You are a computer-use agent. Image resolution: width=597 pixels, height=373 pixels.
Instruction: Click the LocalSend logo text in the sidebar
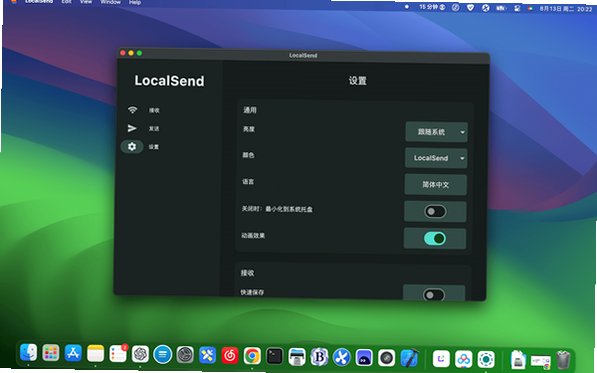coord(169,81)
